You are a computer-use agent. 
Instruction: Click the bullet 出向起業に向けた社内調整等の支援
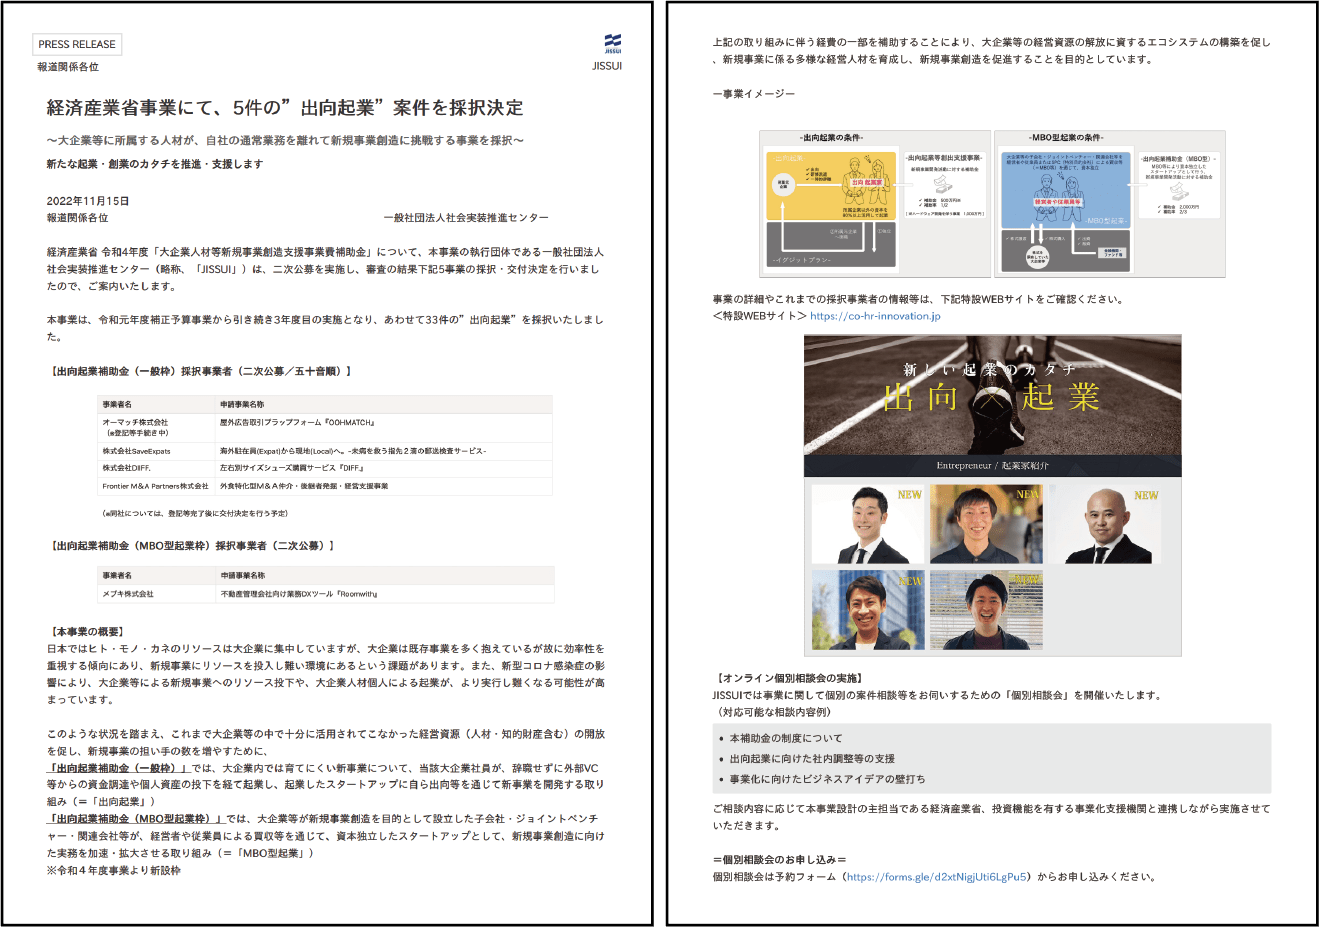click(x=812, y=759)
